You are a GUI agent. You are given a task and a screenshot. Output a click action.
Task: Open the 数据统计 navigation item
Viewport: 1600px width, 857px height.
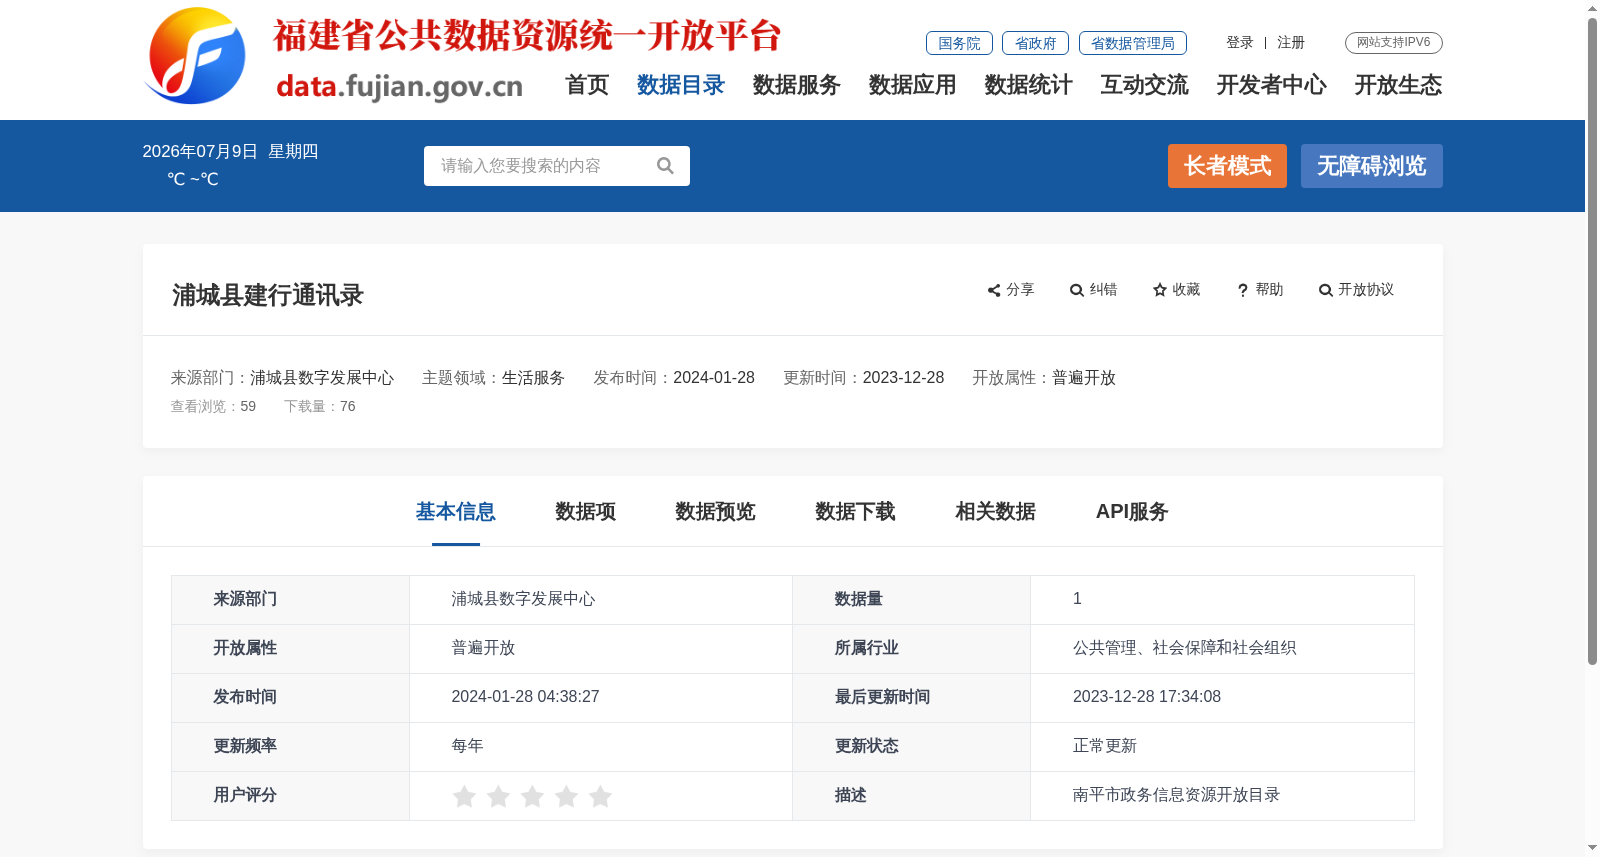(x=1029, y=85)
